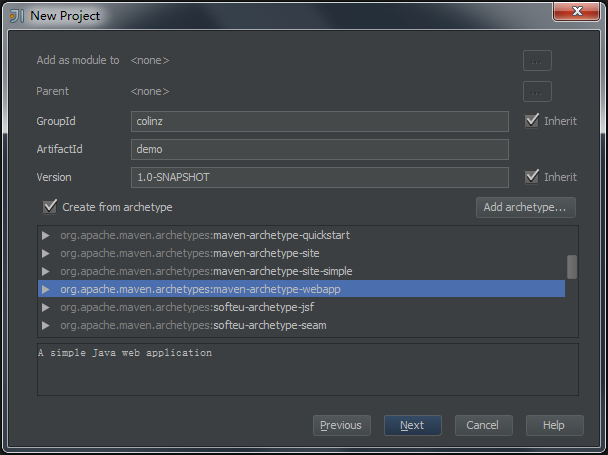This screenshot has height=455, width=608.
Task: Open the browse button for Add as module
Action: [537, 60]
